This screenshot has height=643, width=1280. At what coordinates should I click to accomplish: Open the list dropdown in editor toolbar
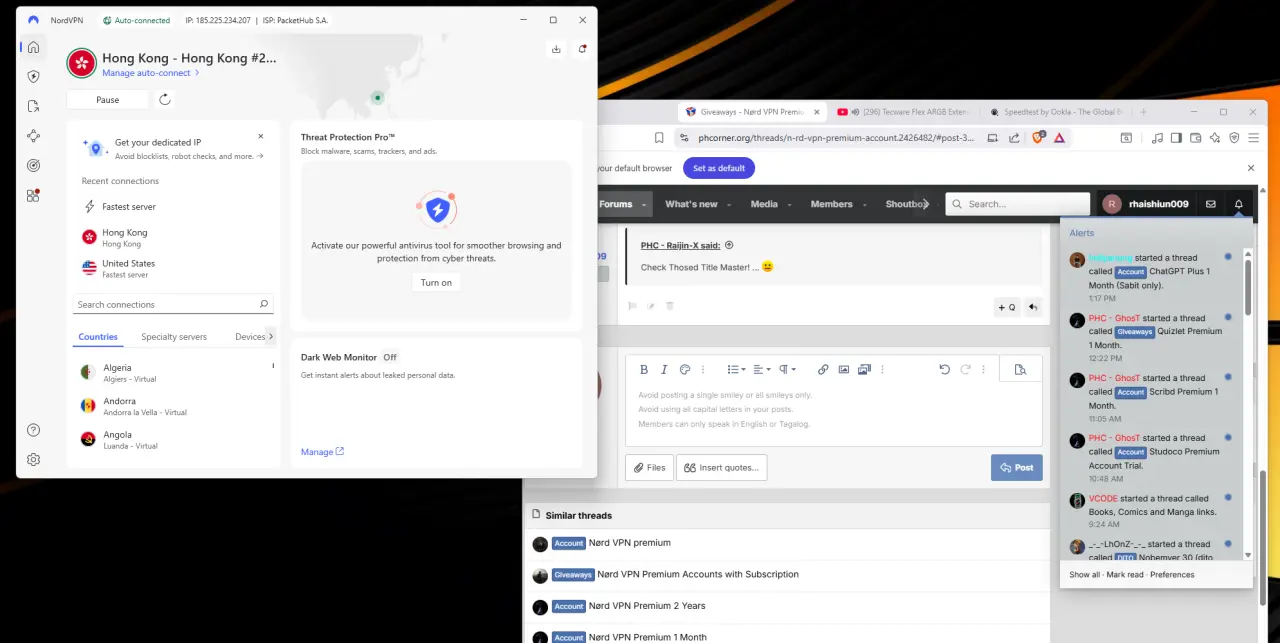(x=736, y=369)
